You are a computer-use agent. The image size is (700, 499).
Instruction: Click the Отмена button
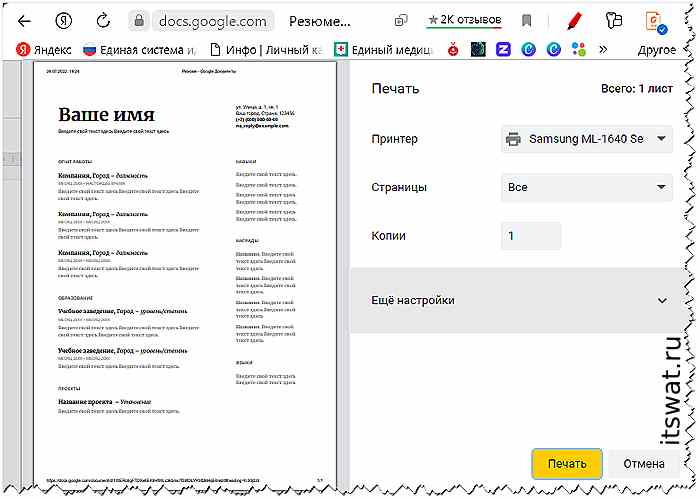(x=644, y=463)
